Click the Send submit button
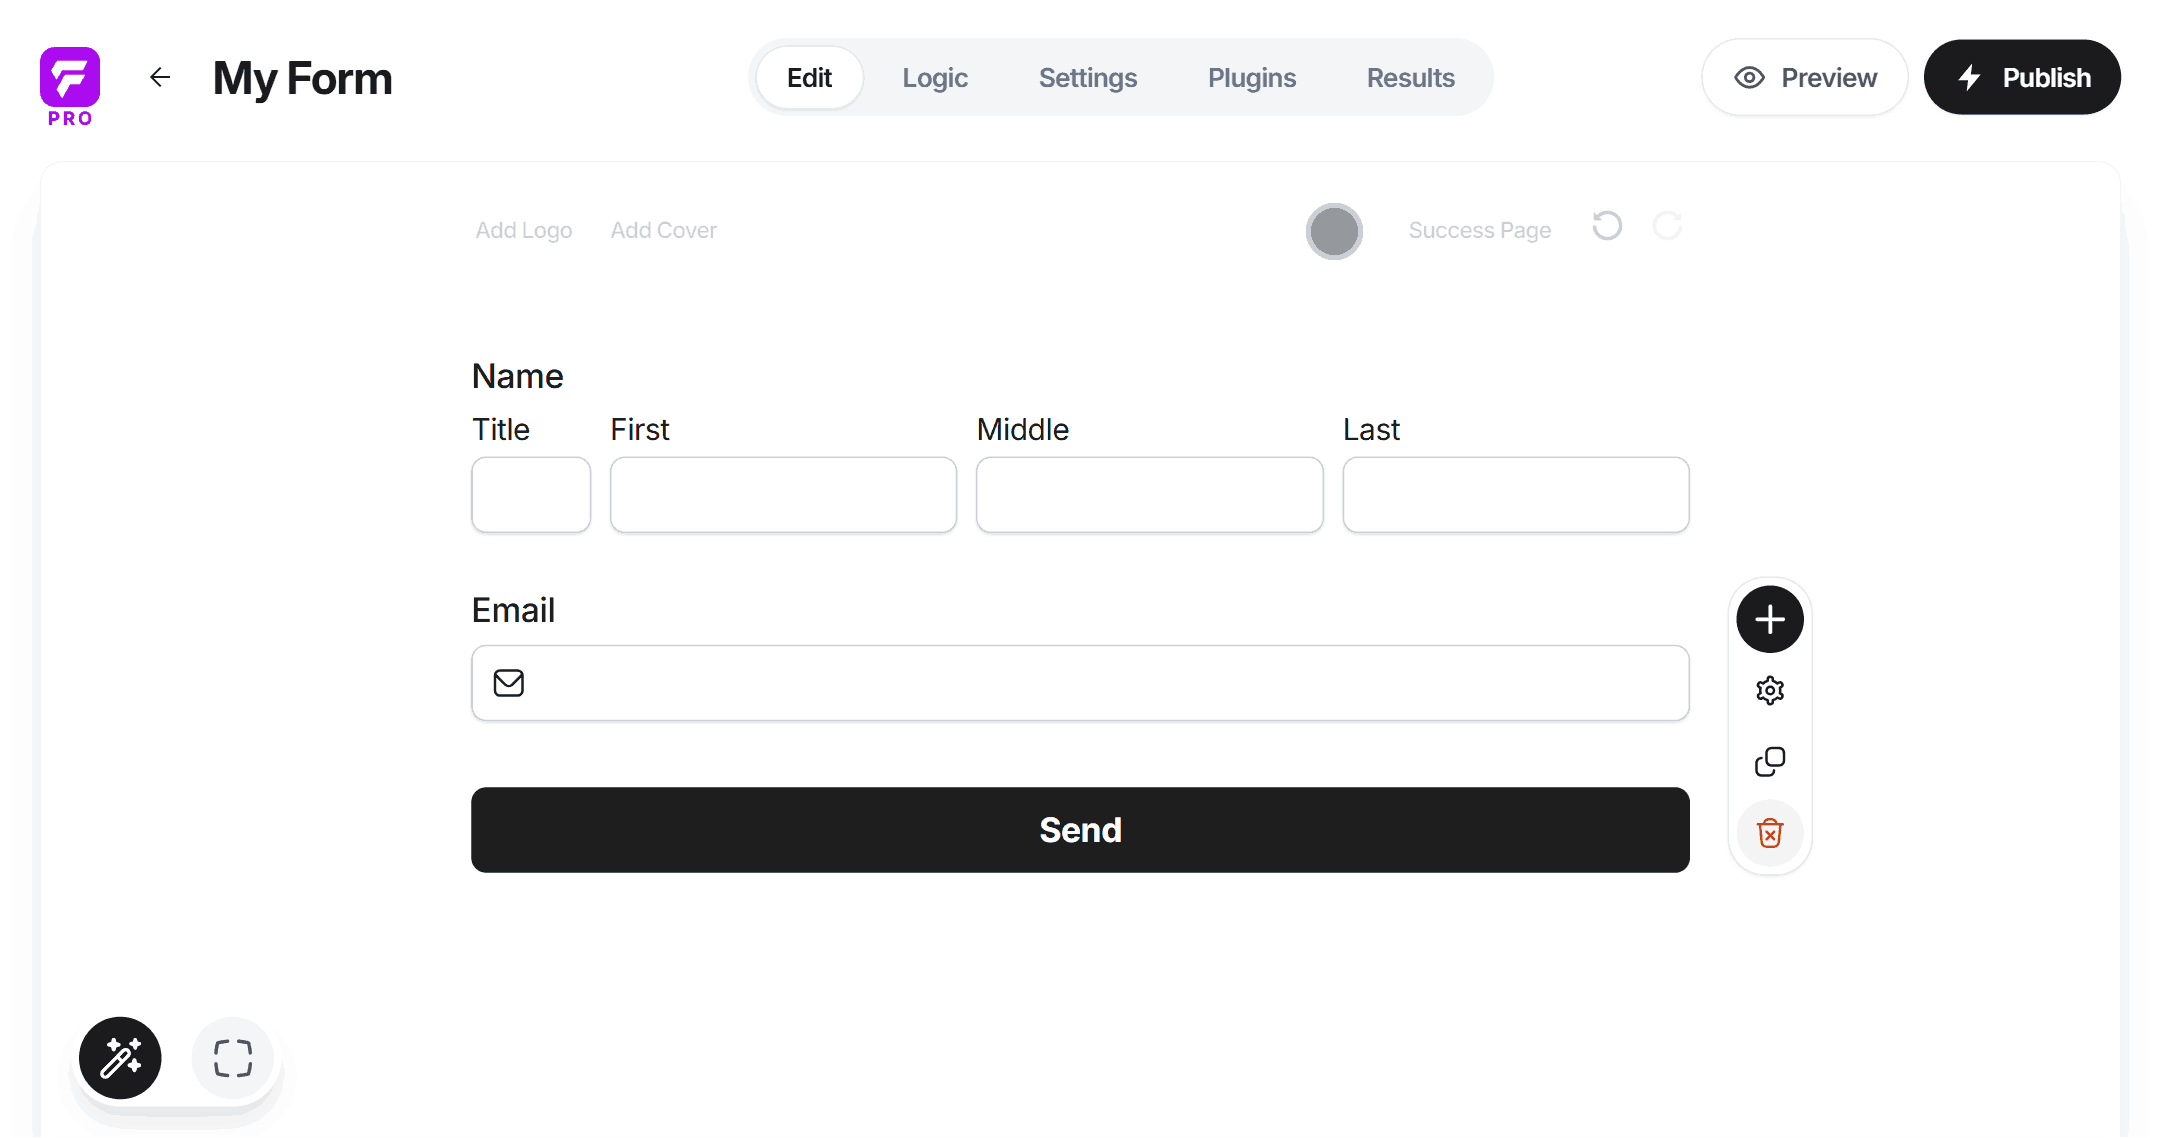Viewport: 2165px width, 1138px height. pos(1080,830)
